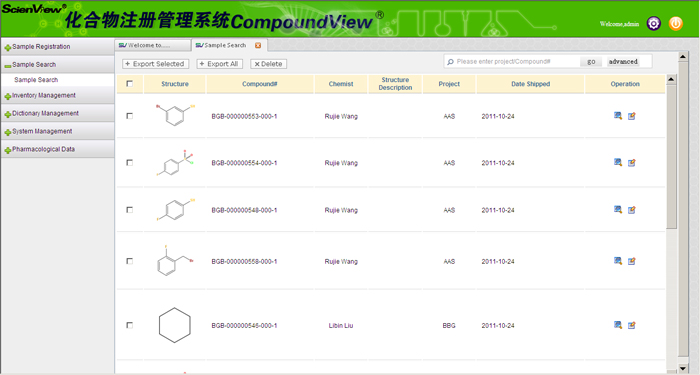View details icon for BGB-000000553-000-1

point(618,116)
